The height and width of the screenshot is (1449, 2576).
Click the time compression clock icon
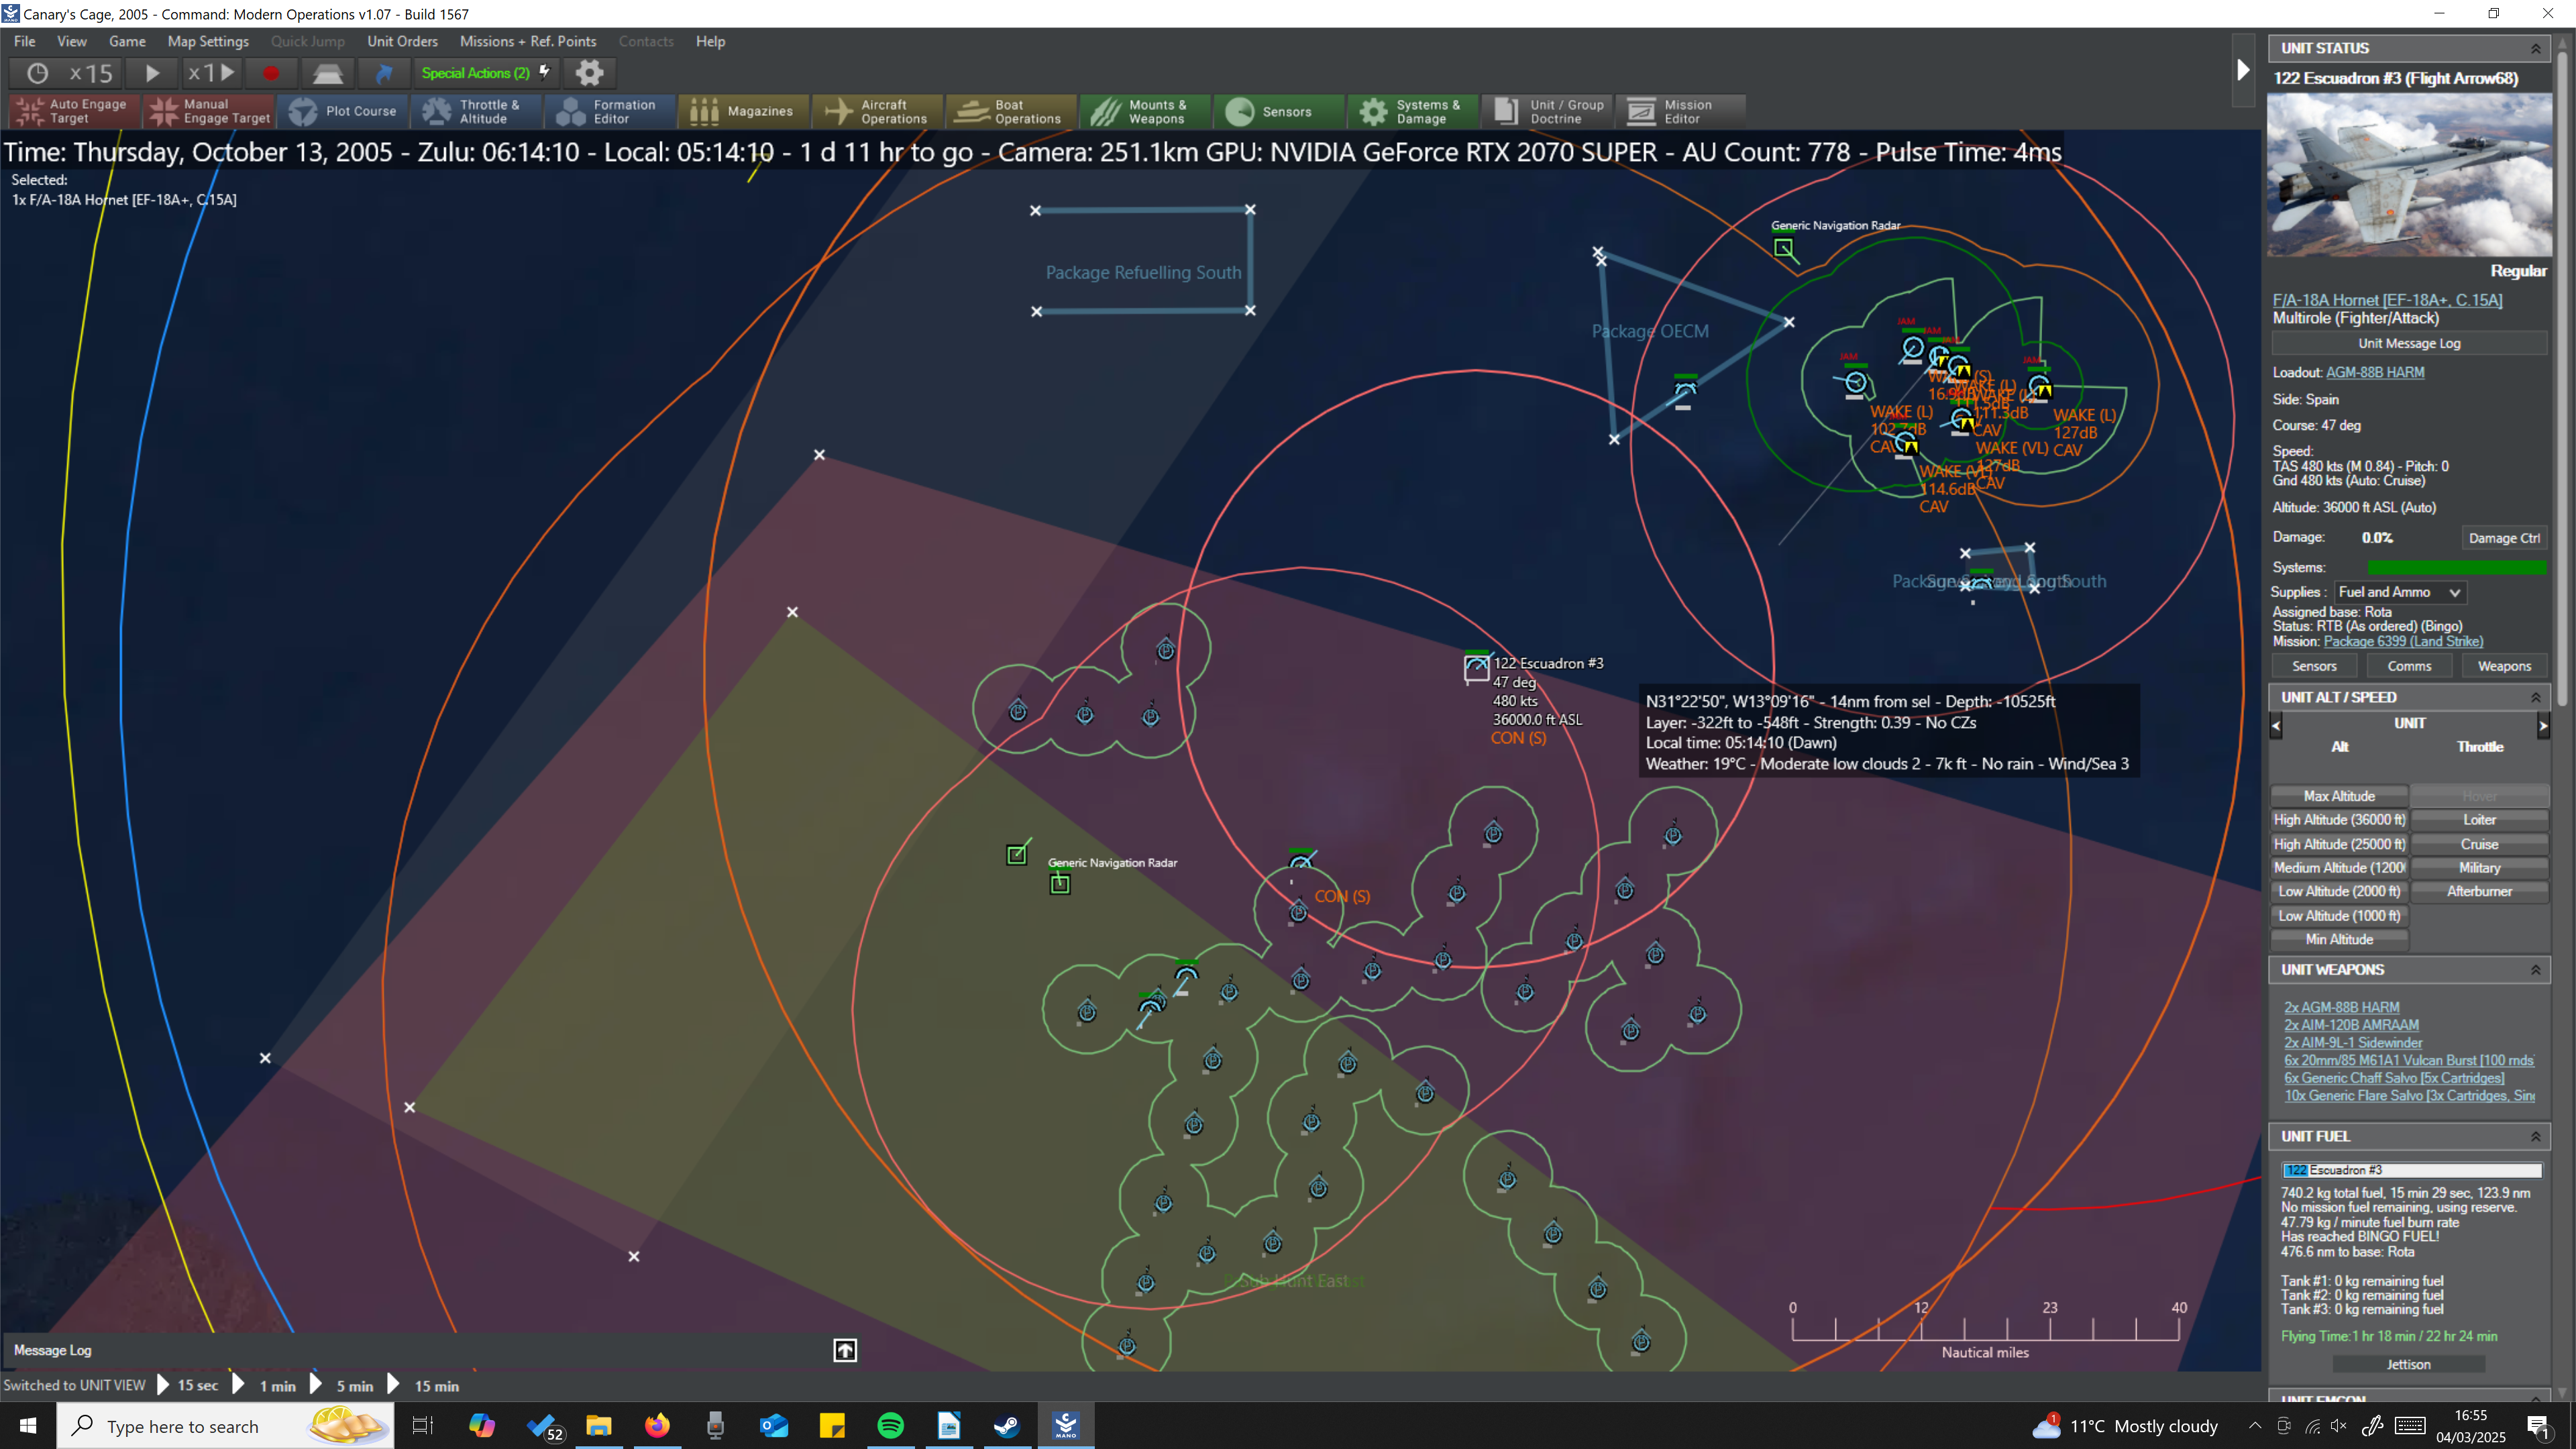tap(37, 73)
